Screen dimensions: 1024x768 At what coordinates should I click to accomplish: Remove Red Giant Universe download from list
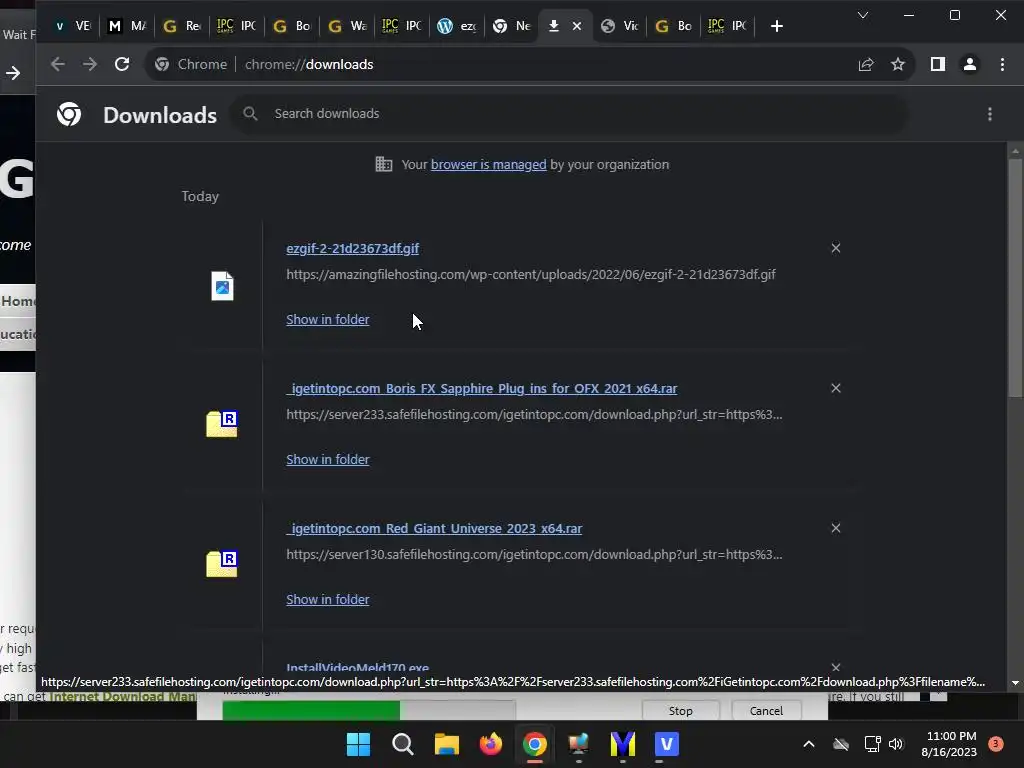coord(835,528)
